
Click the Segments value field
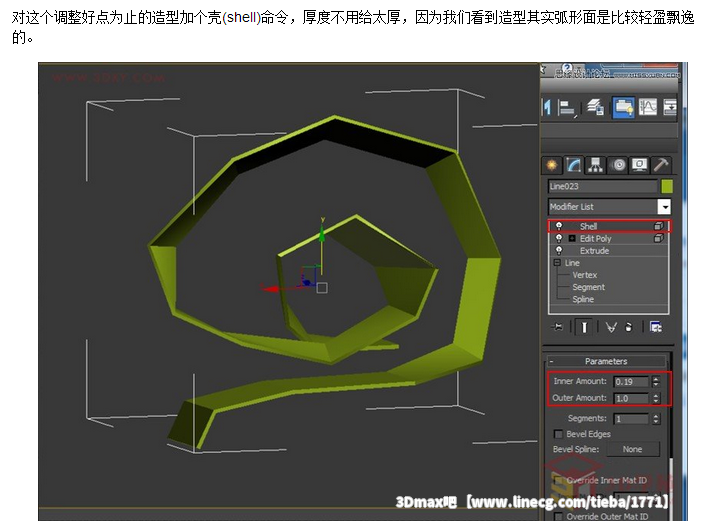631,419
